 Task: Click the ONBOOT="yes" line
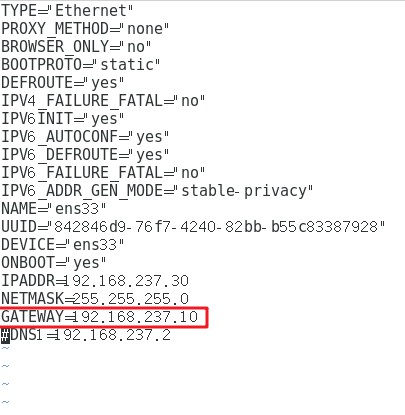click(x=54, y=262)
